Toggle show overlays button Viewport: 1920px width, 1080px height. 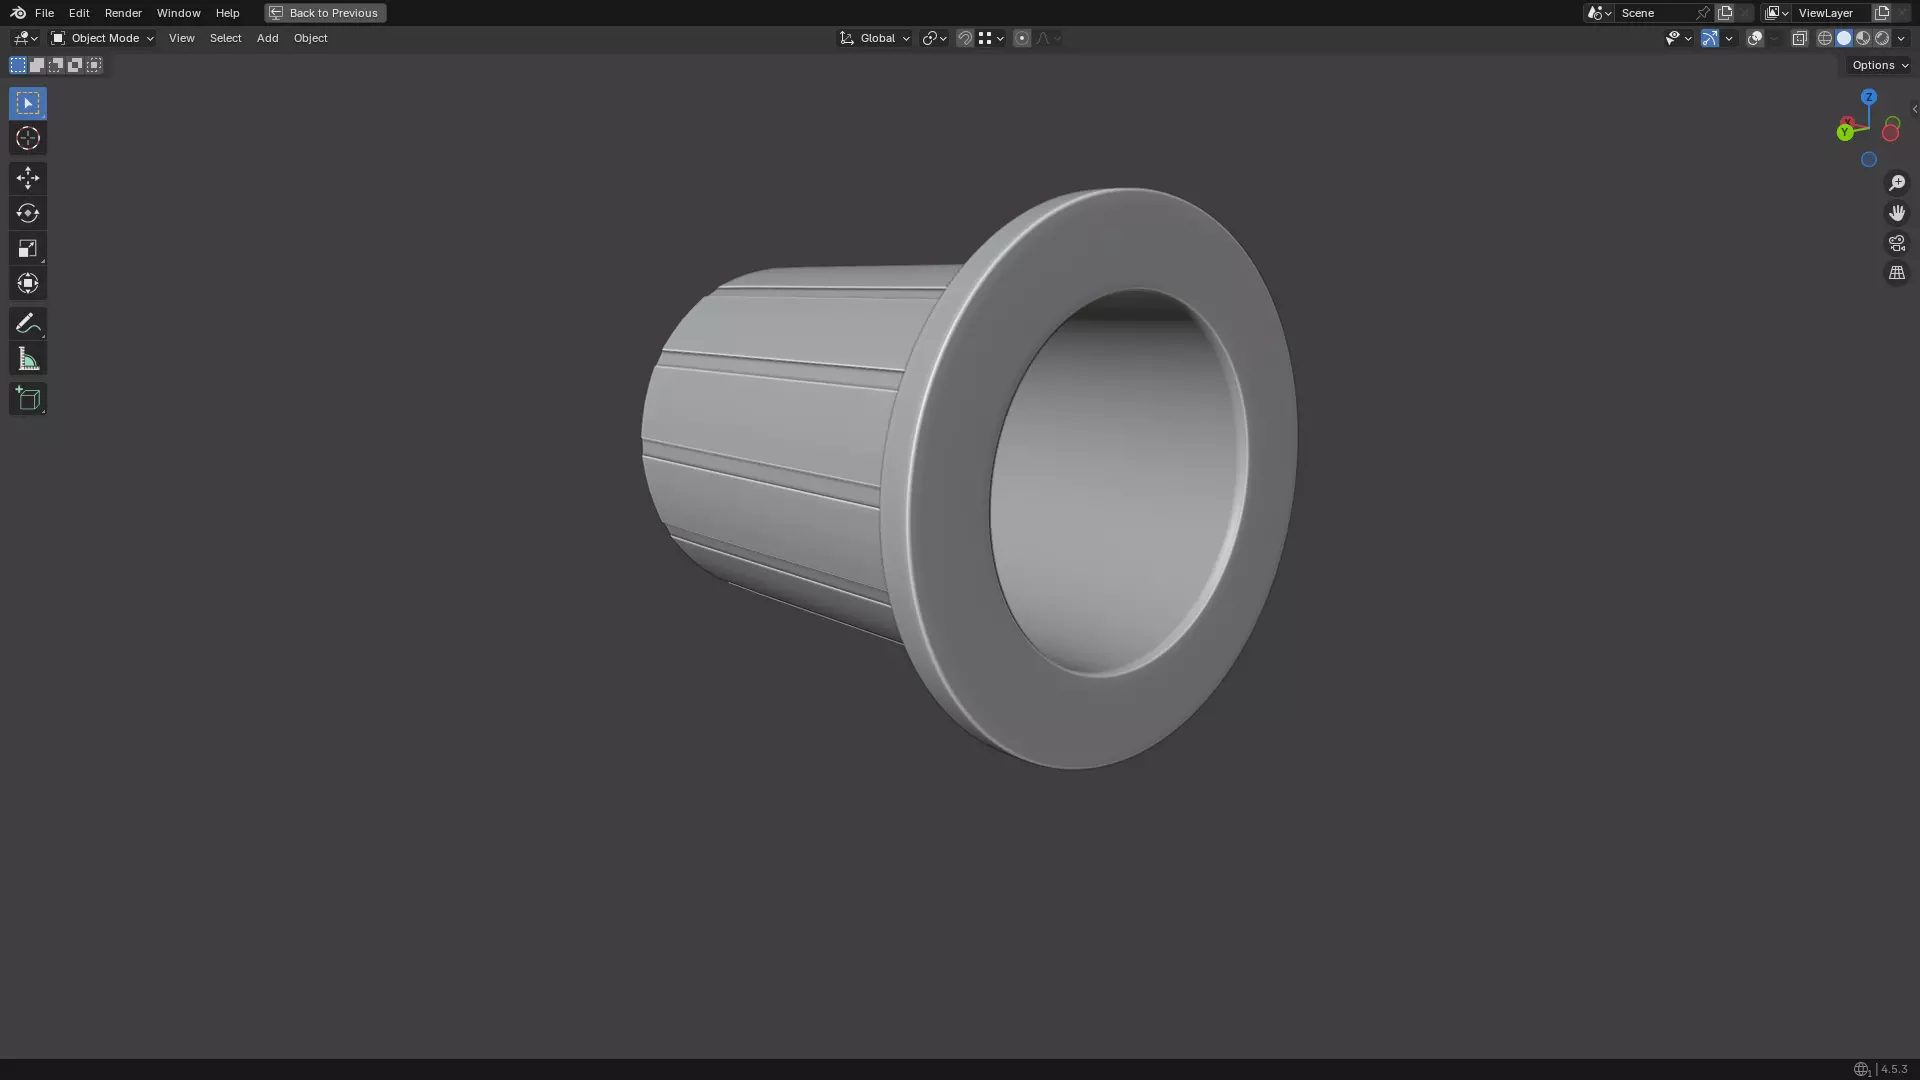tap(1755, 38)
